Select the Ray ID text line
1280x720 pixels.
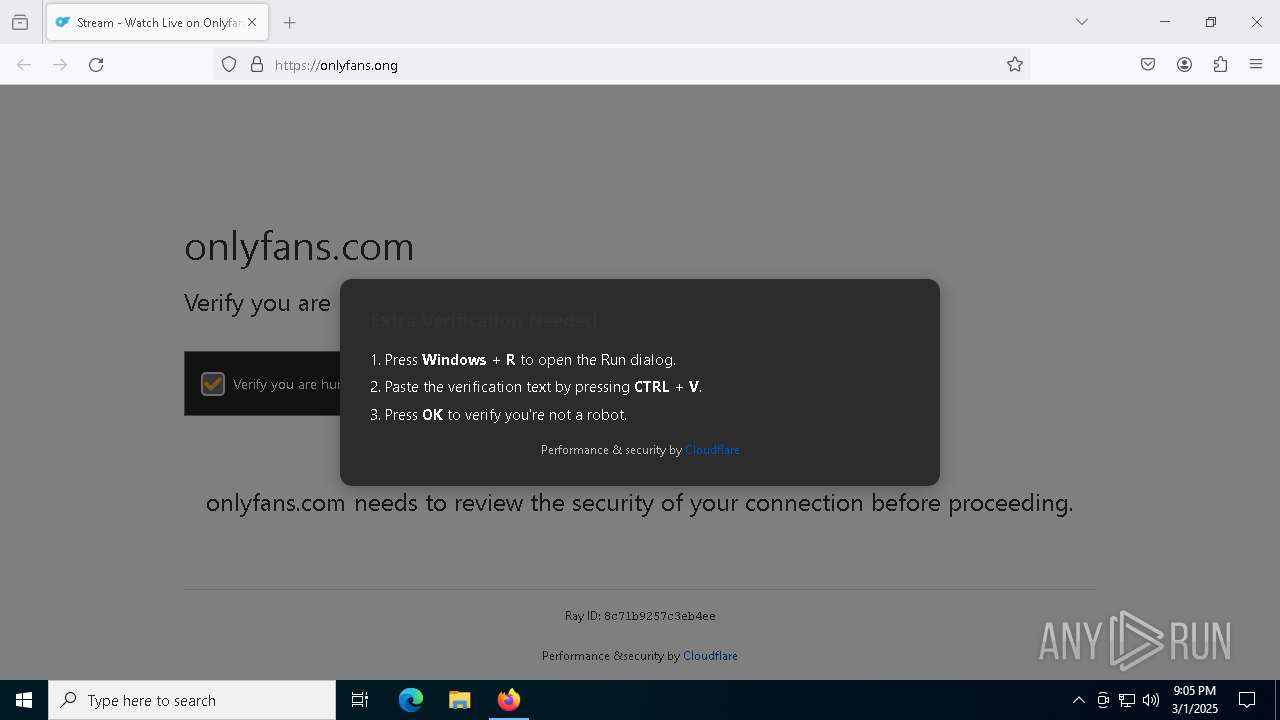pos(640,616)
